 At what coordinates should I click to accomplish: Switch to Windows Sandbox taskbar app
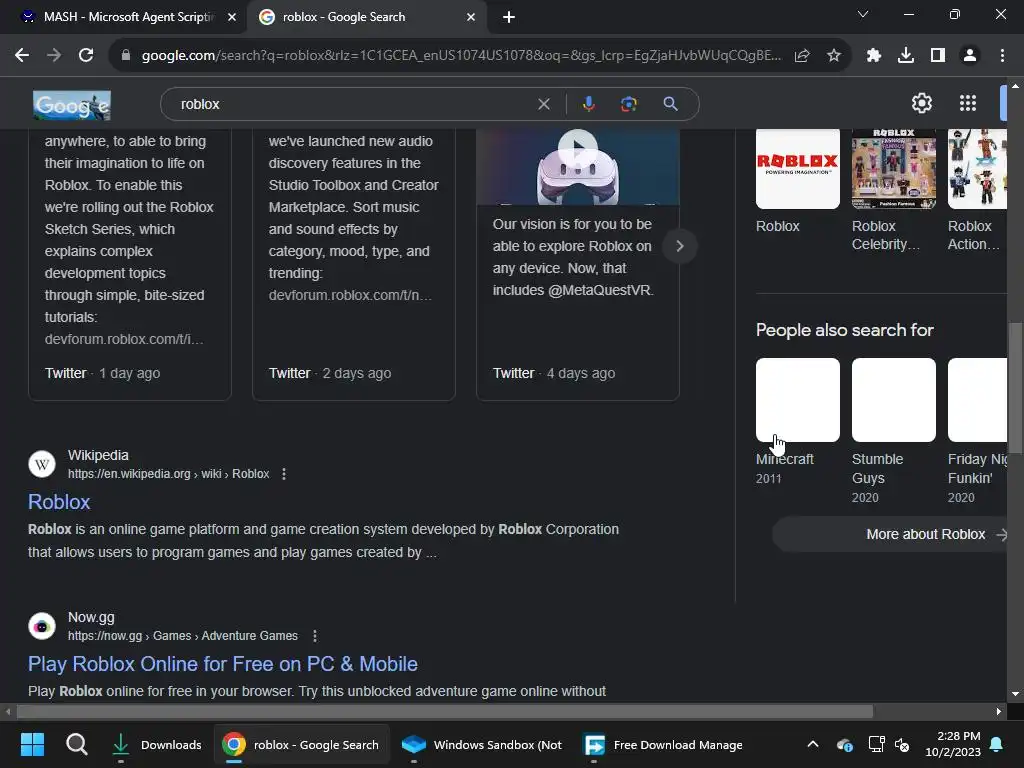483,744
